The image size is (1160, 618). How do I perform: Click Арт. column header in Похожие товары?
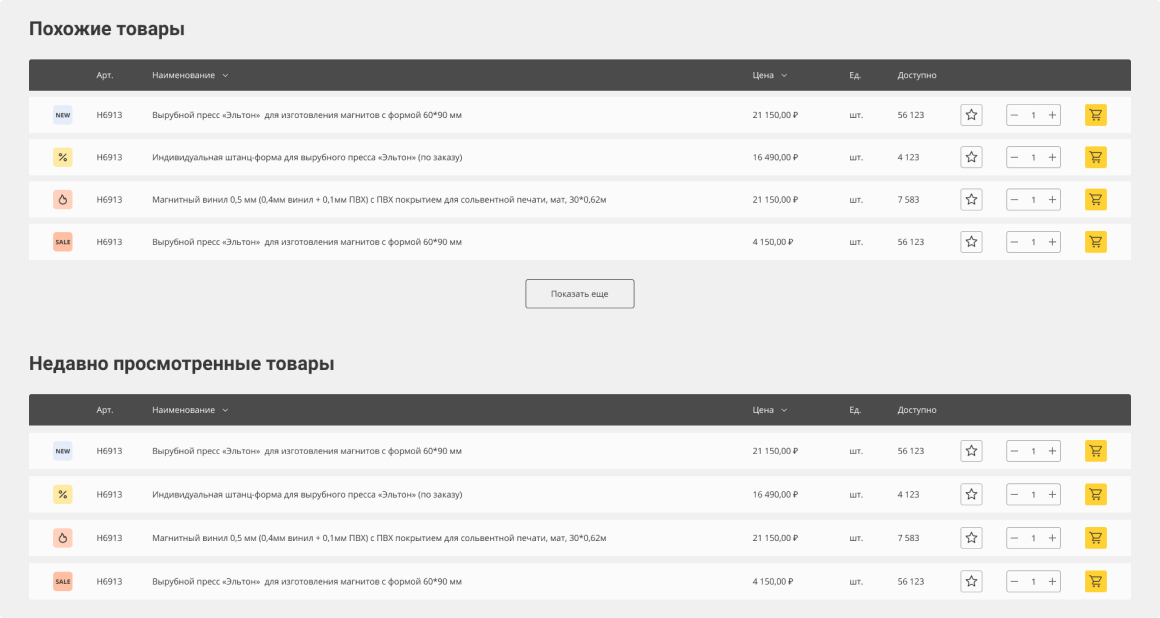[x=105, y=75]
